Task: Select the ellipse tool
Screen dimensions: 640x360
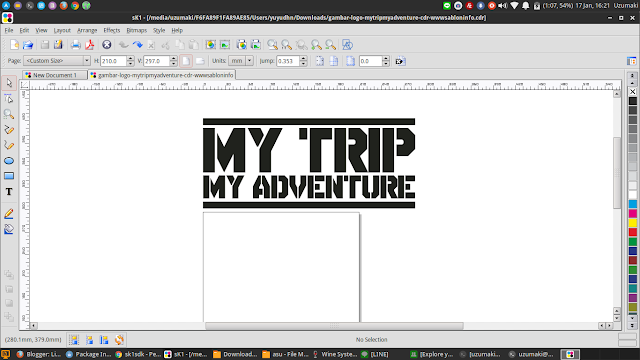Action: [9, 161]
